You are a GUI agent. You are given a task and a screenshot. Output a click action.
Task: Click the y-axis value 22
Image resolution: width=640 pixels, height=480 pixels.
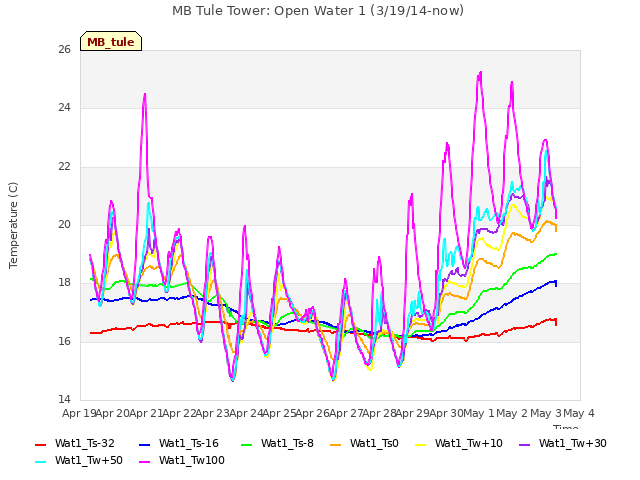point(64,166)
